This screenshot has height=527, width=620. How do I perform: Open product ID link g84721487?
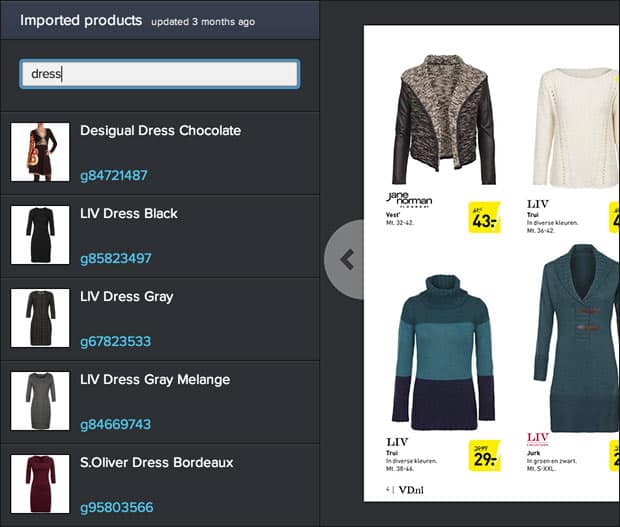[114, 175]
